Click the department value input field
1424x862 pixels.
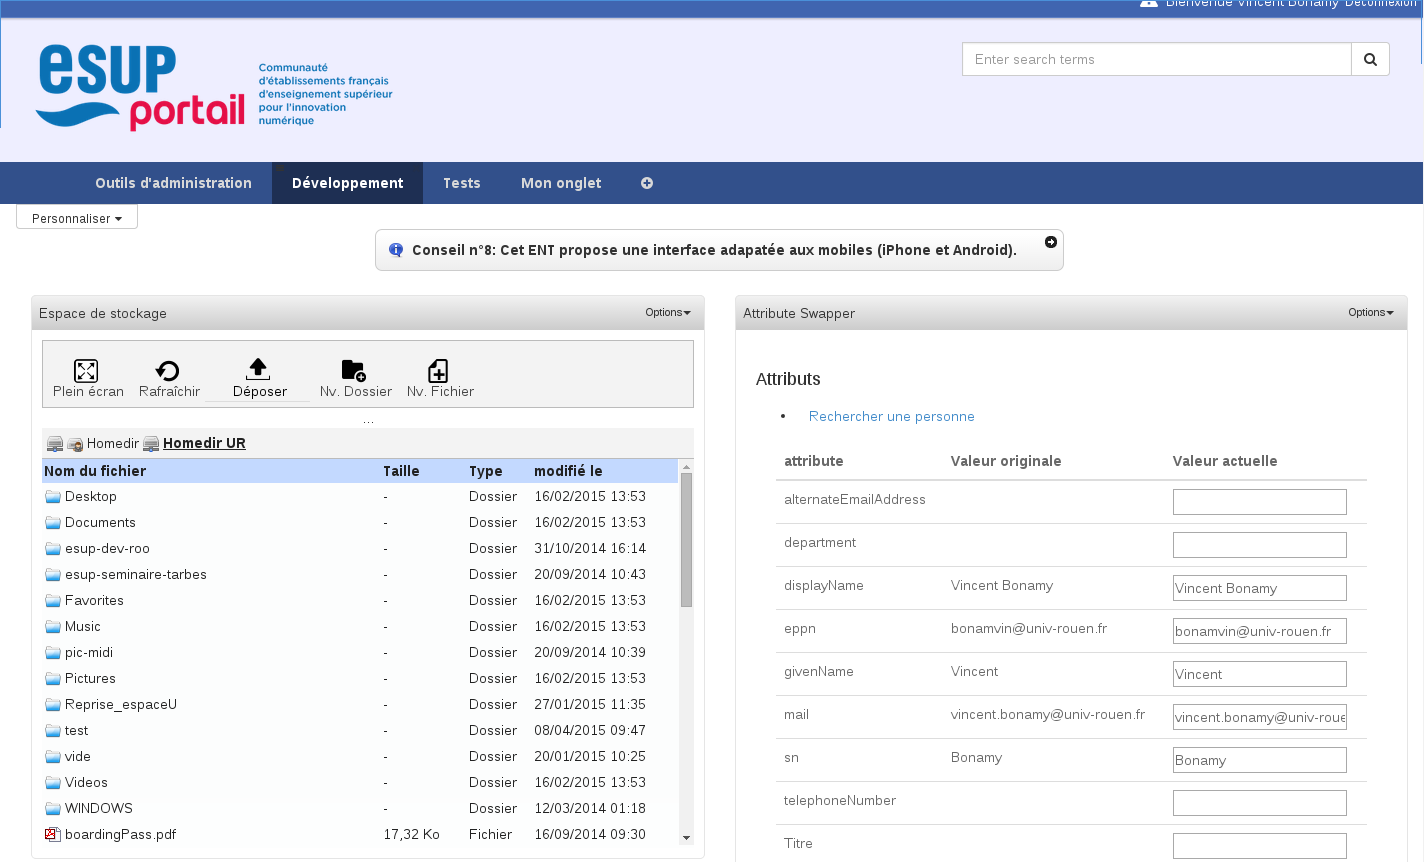(1259, 545)
